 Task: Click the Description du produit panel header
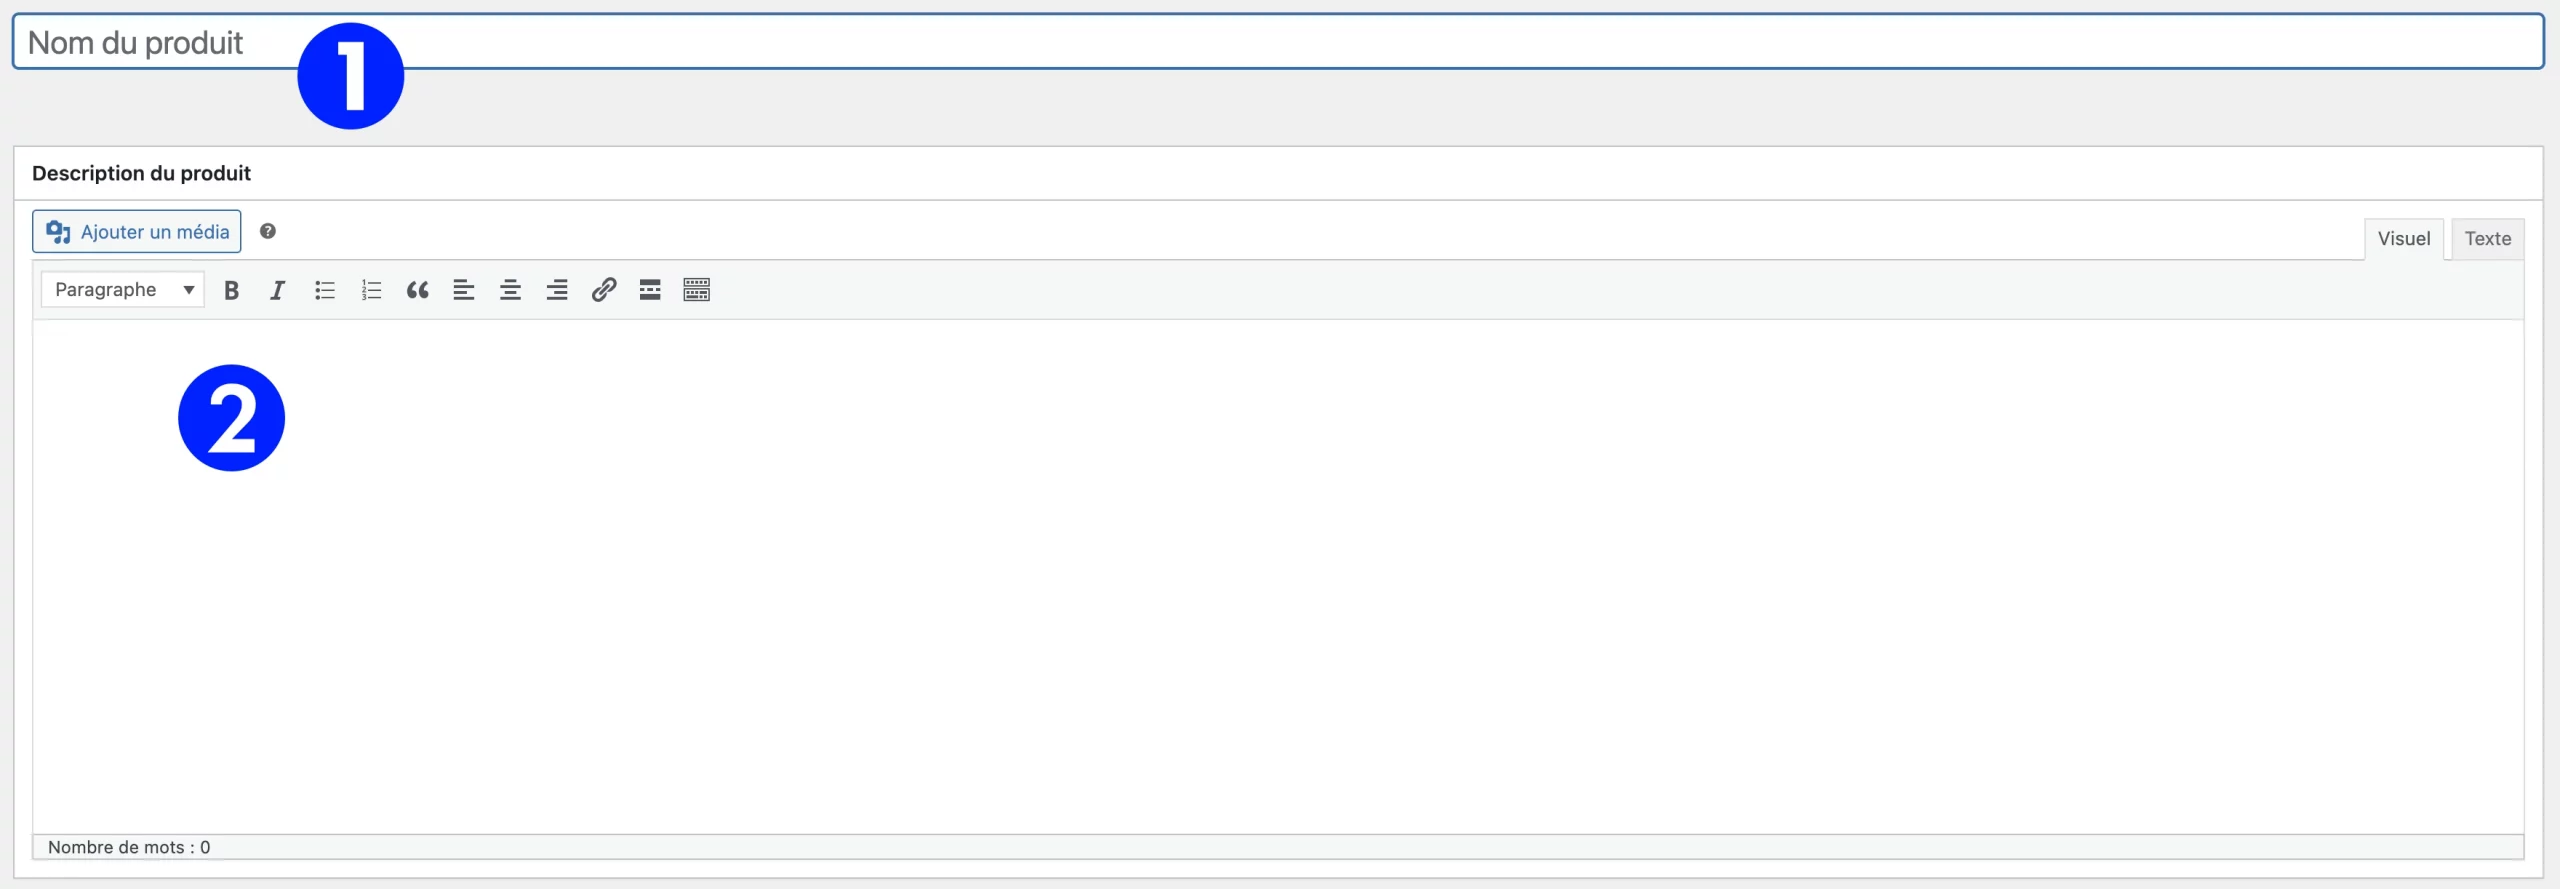point(142,173)
